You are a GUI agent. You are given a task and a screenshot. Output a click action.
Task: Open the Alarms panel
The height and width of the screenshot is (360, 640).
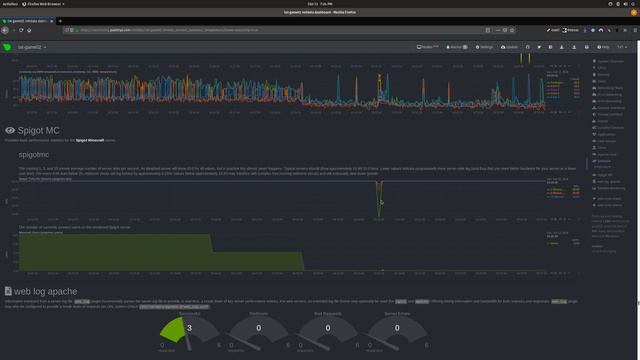[x=457, y=47]
